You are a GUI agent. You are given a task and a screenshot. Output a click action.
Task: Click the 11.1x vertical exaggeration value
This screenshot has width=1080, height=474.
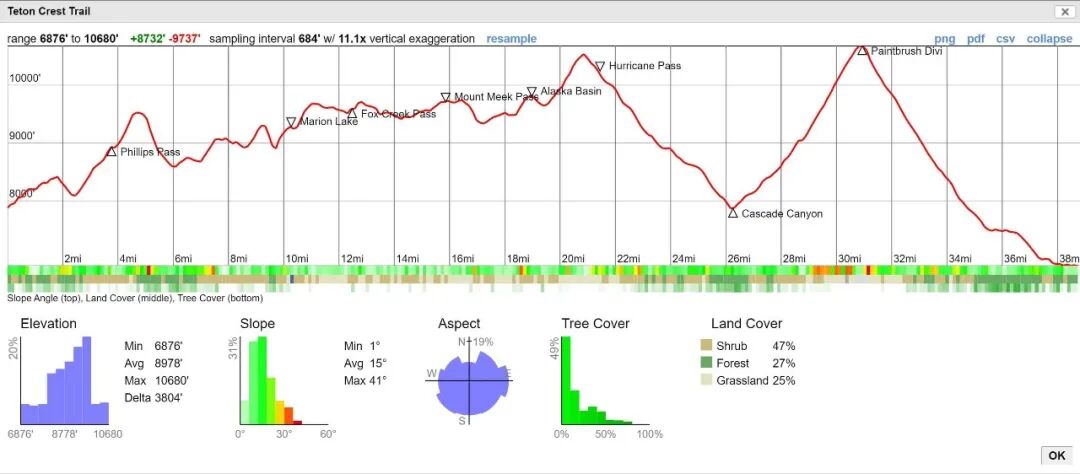[x=353, y=39]
